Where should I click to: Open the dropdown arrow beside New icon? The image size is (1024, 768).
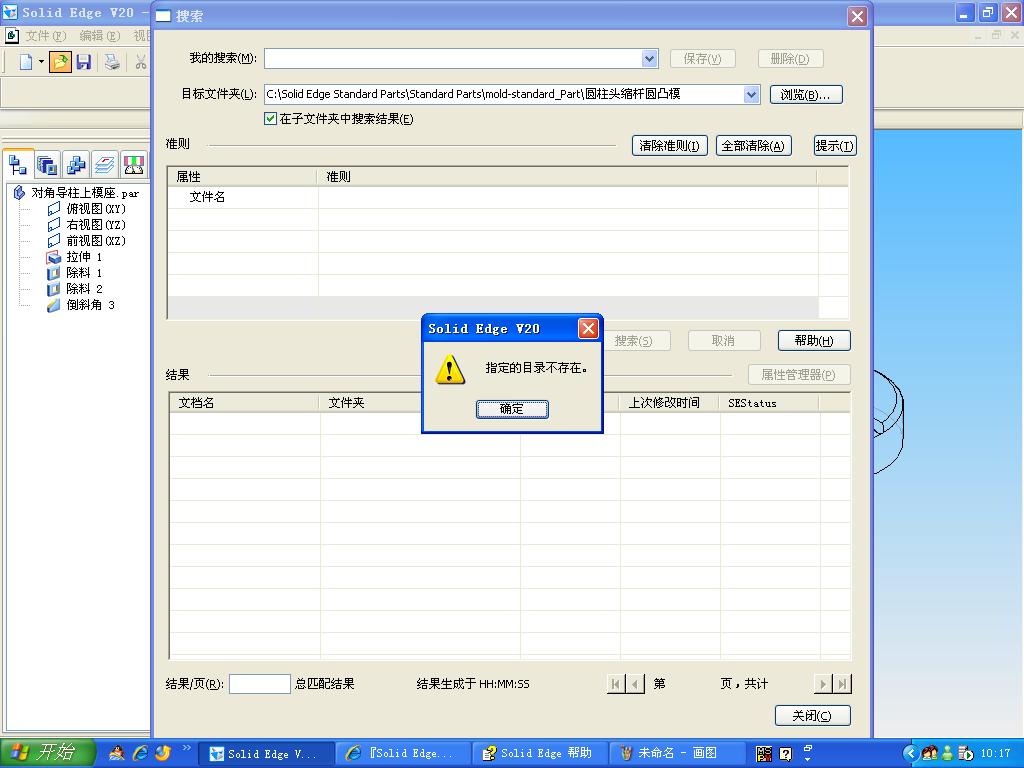(x=41, y=62)
